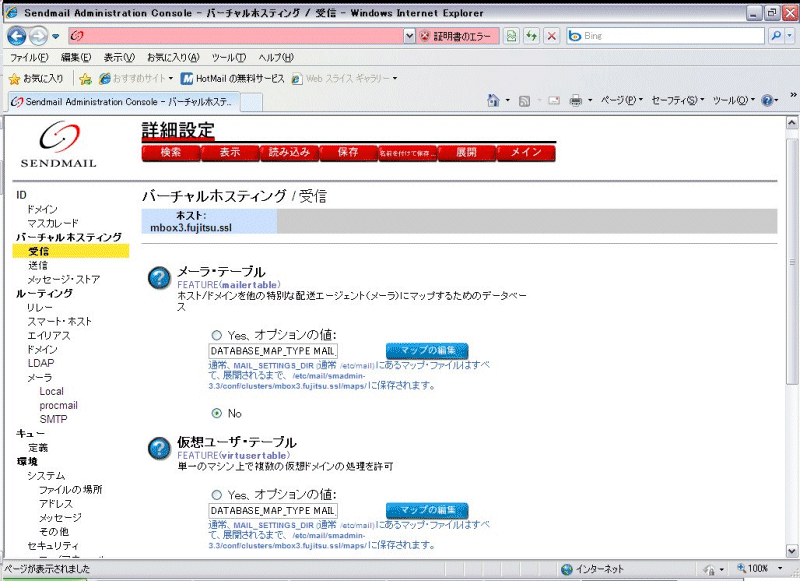Click the blank new tab button
The width and height of the screenshot is (800, 581).
(251, 102)
